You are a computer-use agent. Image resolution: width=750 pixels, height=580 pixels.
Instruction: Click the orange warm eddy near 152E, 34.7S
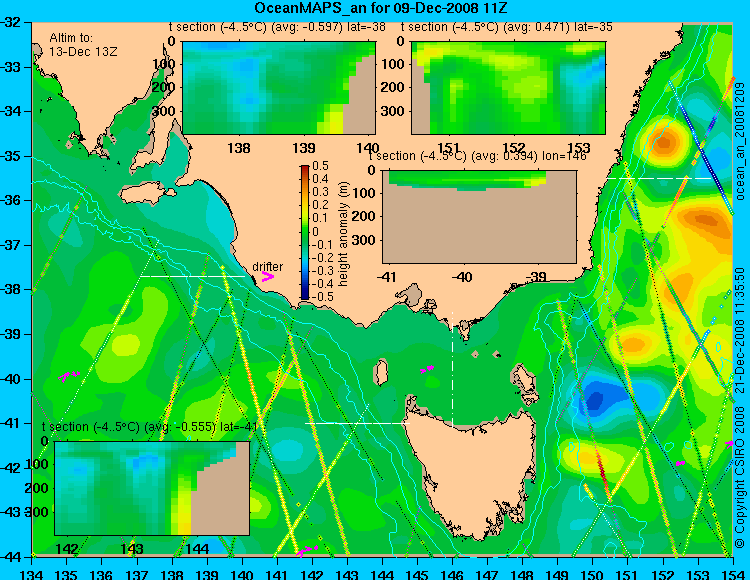click(x=665, y=142)
